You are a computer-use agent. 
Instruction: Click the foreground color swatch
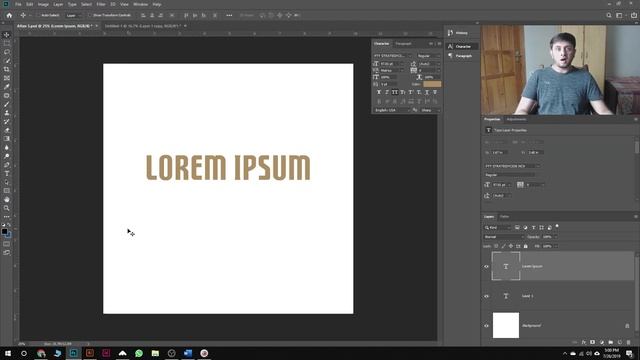pos(4,231)
